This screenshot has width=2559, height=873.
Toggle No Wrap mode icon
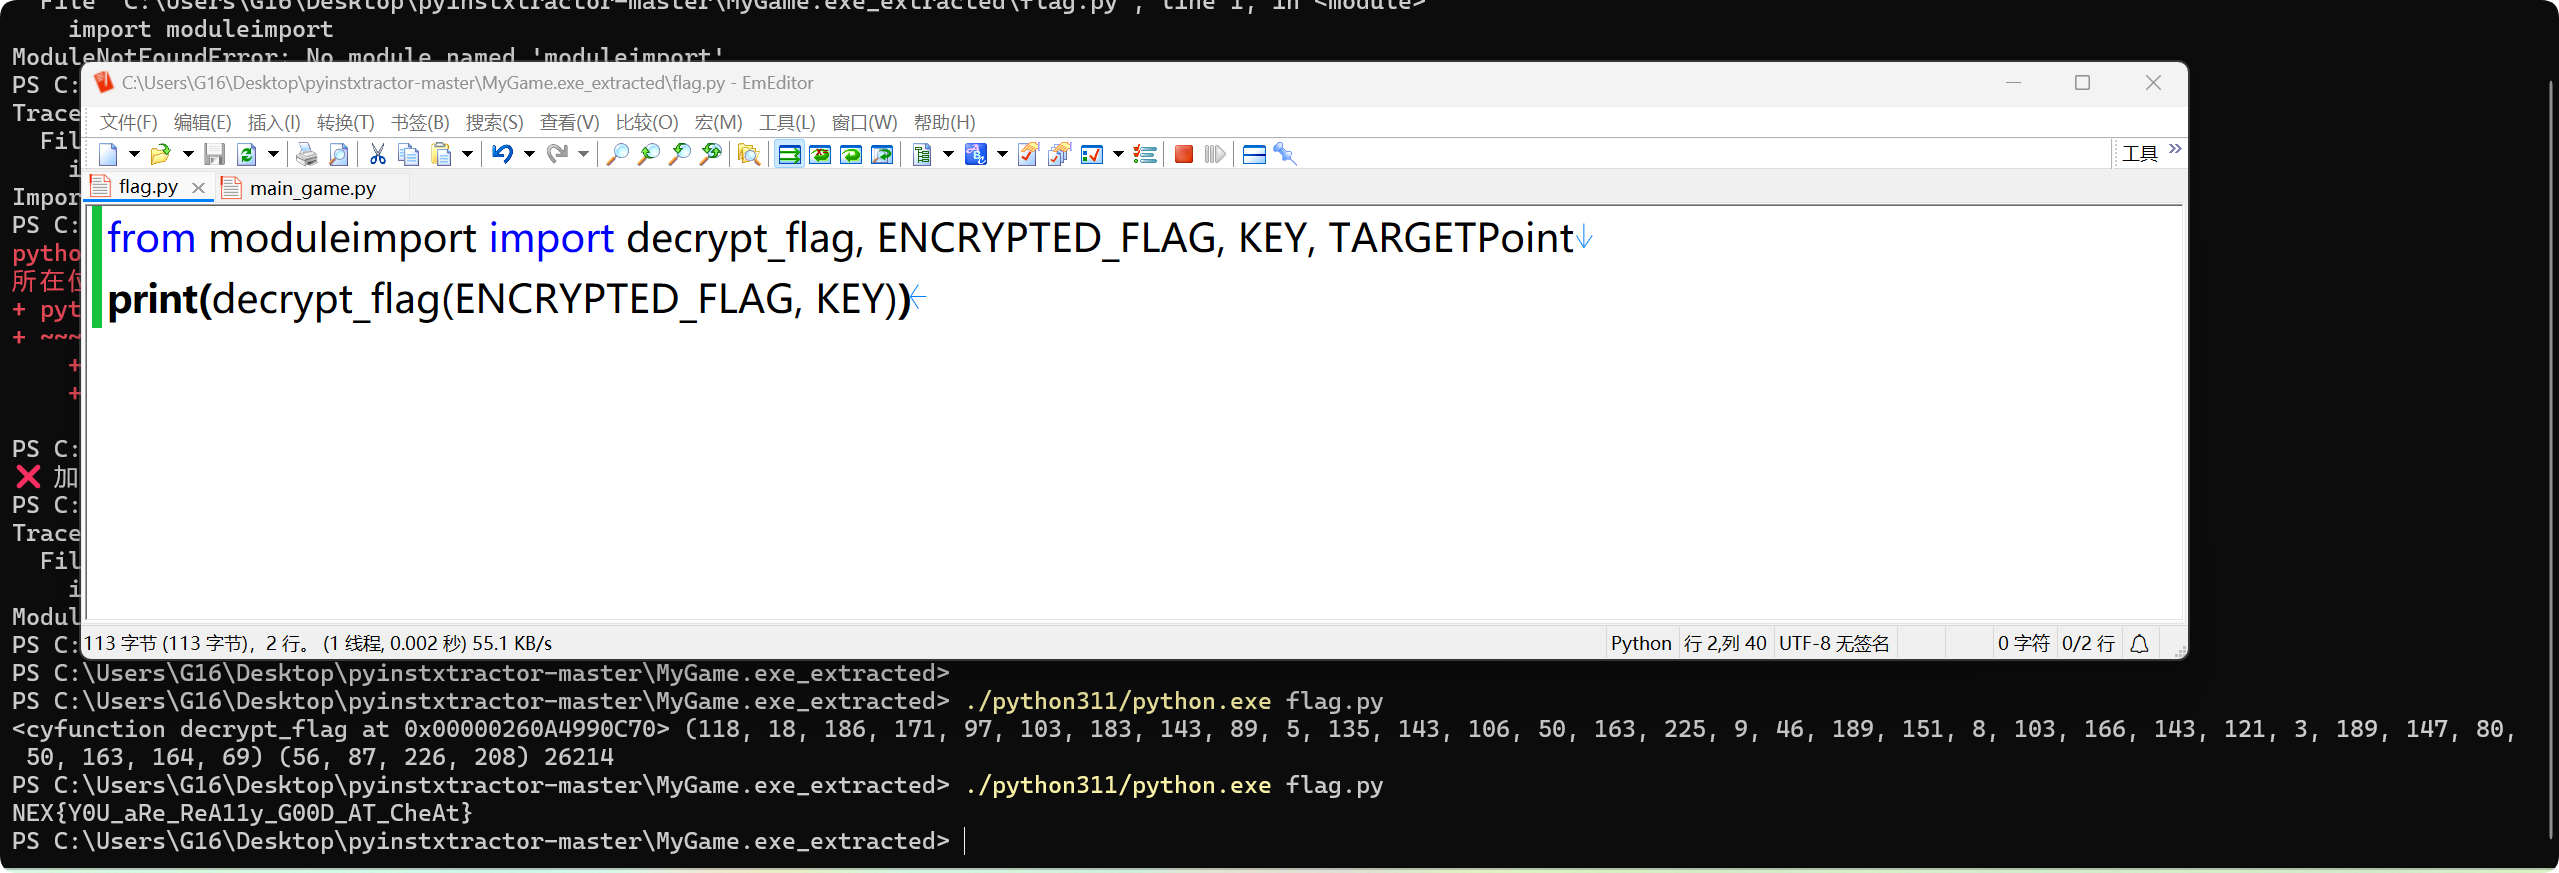[x=789, y=154]
